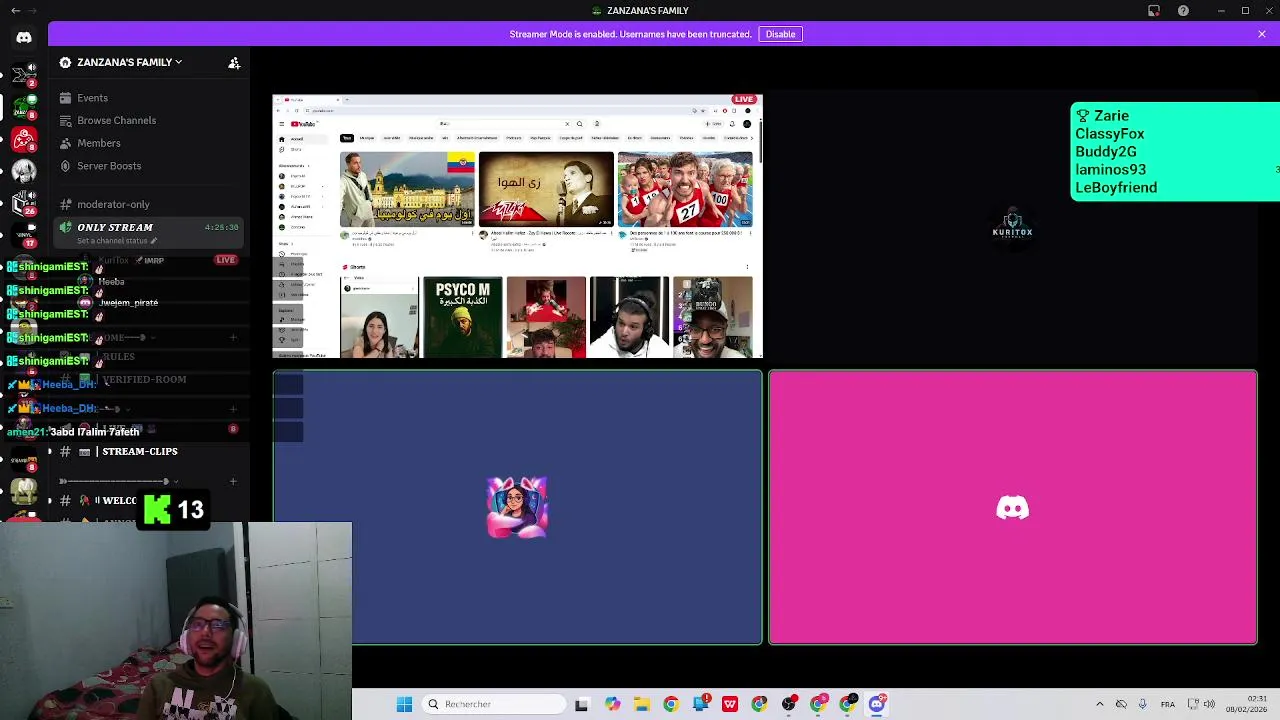Dismiss the Streamer Mode banner
This screenshot has height=720, width=1280.
1262,34
